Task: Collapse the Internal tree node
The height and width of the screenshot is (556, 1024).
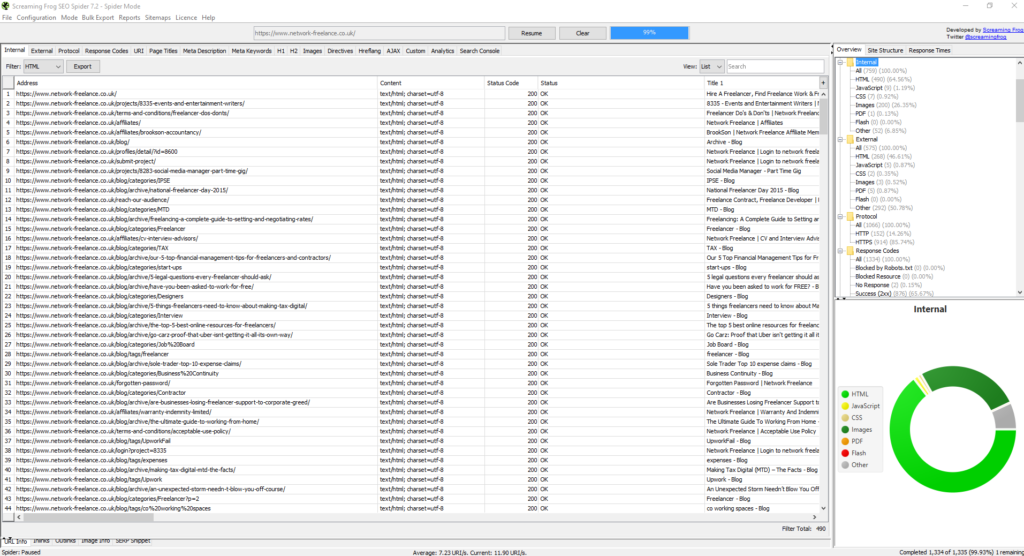Action: coord(840,62)
